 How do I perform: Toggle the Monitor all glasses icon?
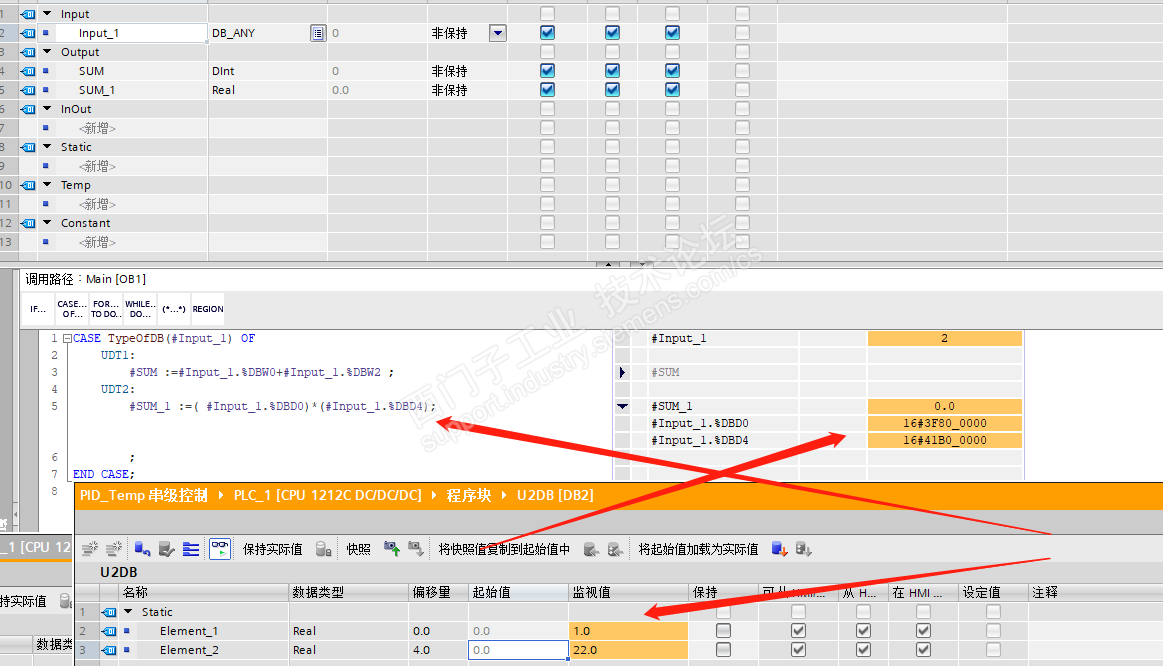coord(220,549)
